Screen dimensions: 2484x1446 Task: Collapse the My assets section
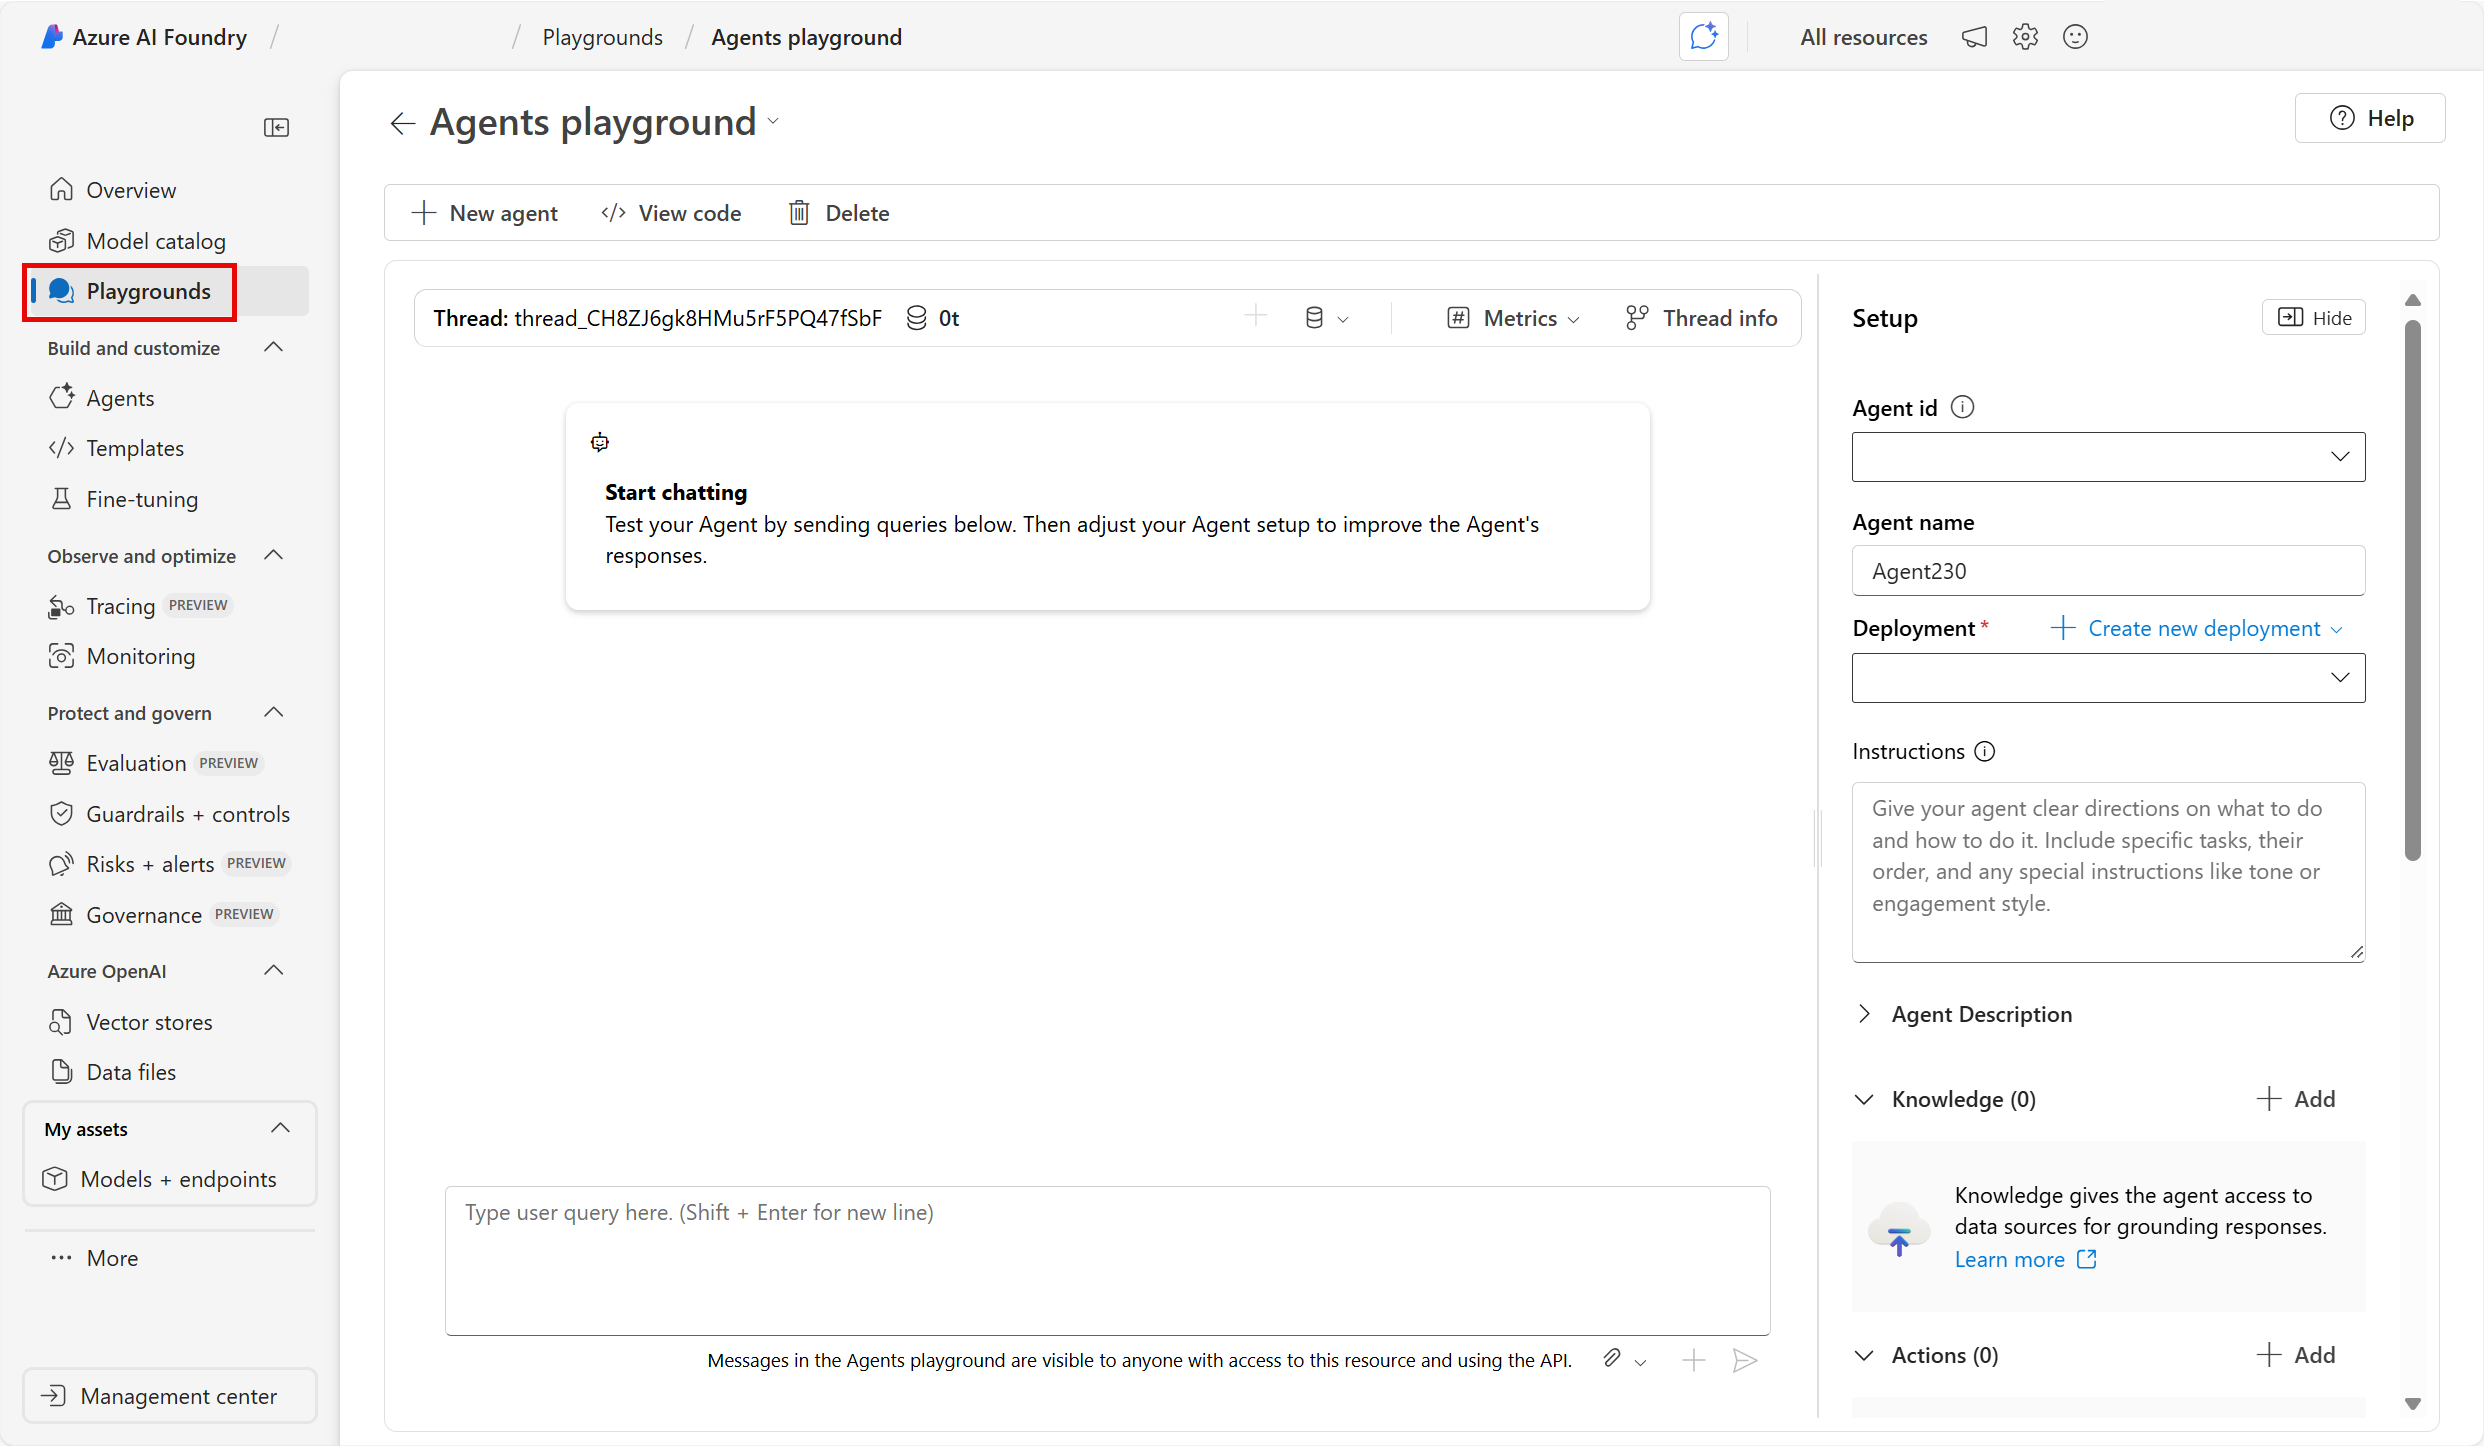coord(281,1128)
